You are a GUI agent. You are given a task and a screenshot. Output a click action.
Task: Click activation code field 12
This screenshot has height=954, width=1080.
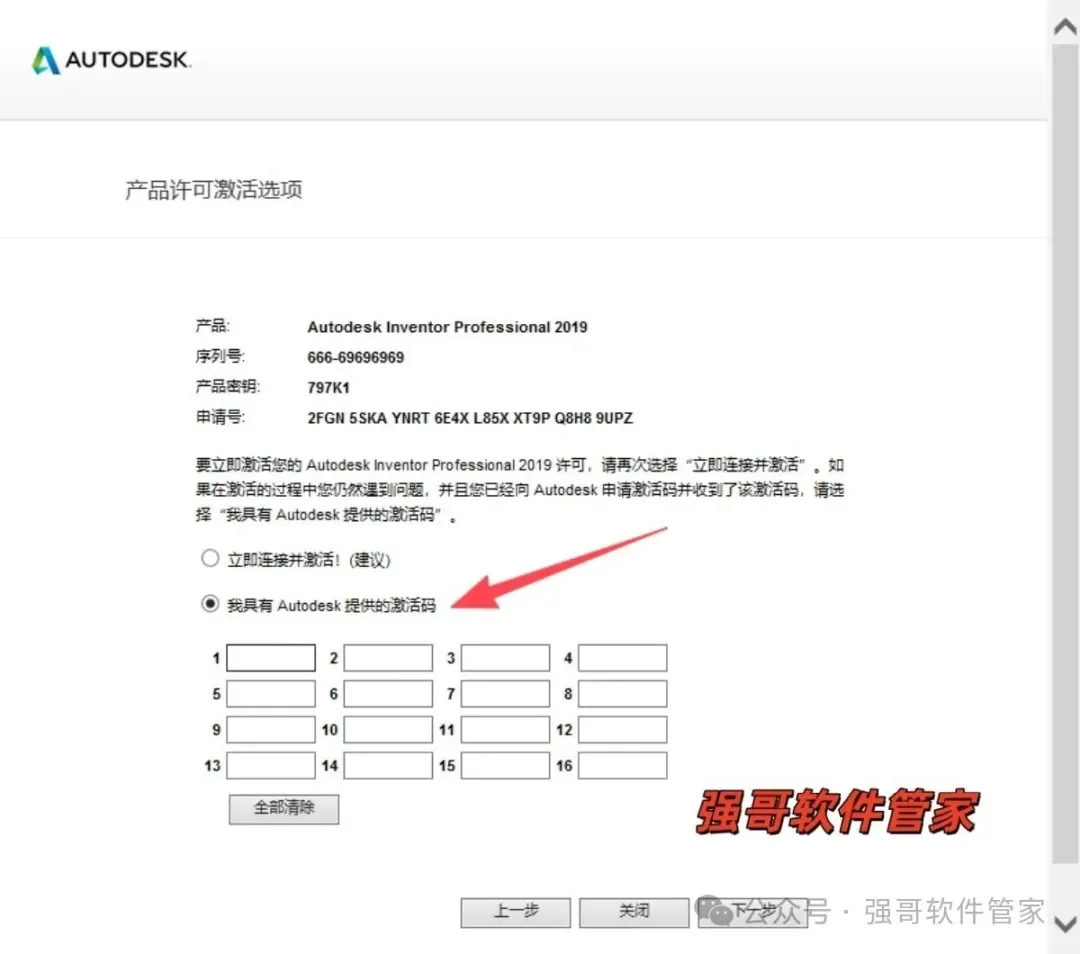tap(622, 729)
